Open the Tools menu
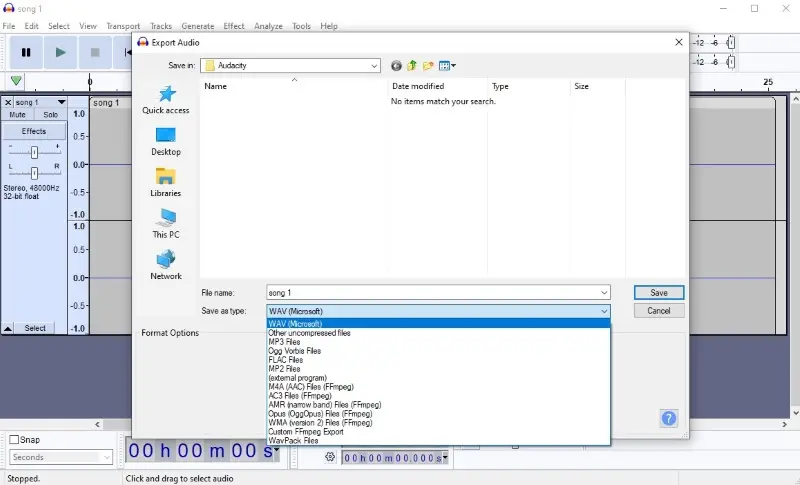This screenshot has width=800, height=485. [301, 26]
